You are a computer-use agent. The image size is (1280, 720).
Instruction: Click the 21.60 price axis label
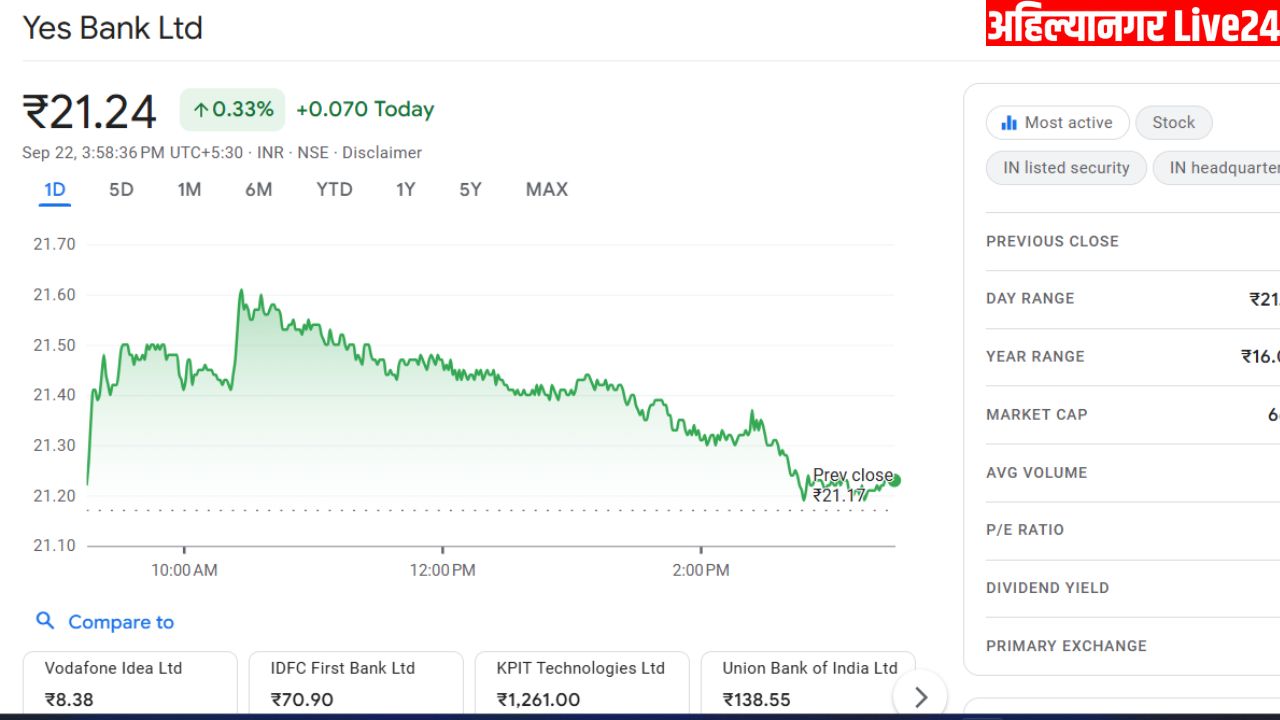point(54,295)
